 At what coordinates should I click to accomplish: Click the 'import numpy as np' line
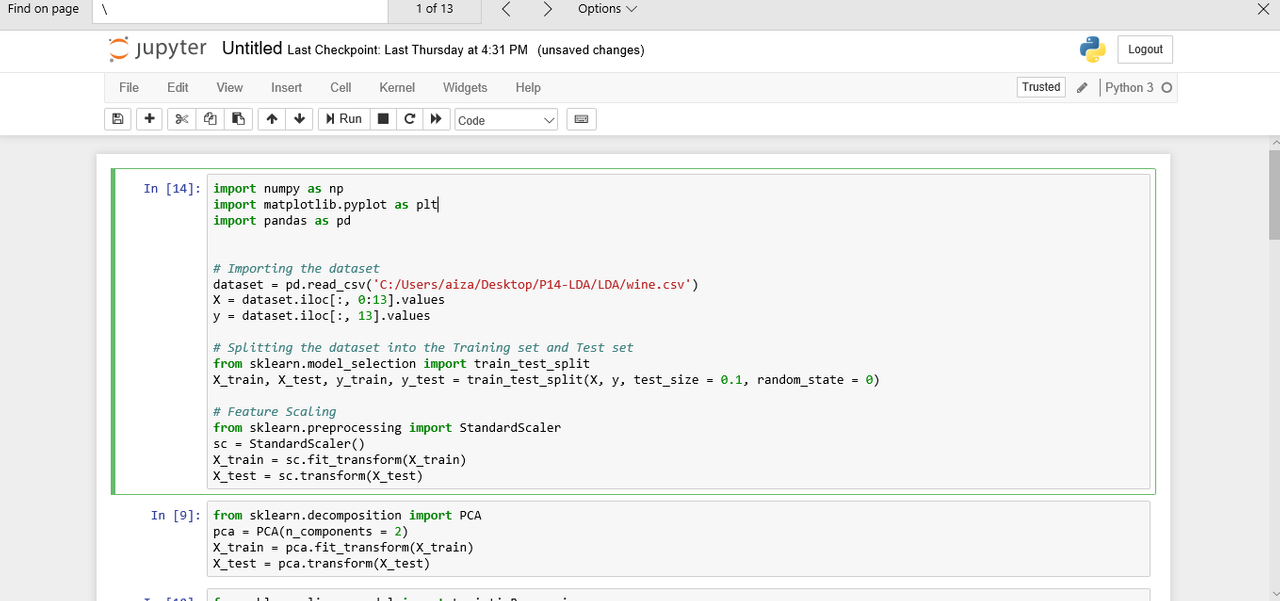click(x=278, y=188)
